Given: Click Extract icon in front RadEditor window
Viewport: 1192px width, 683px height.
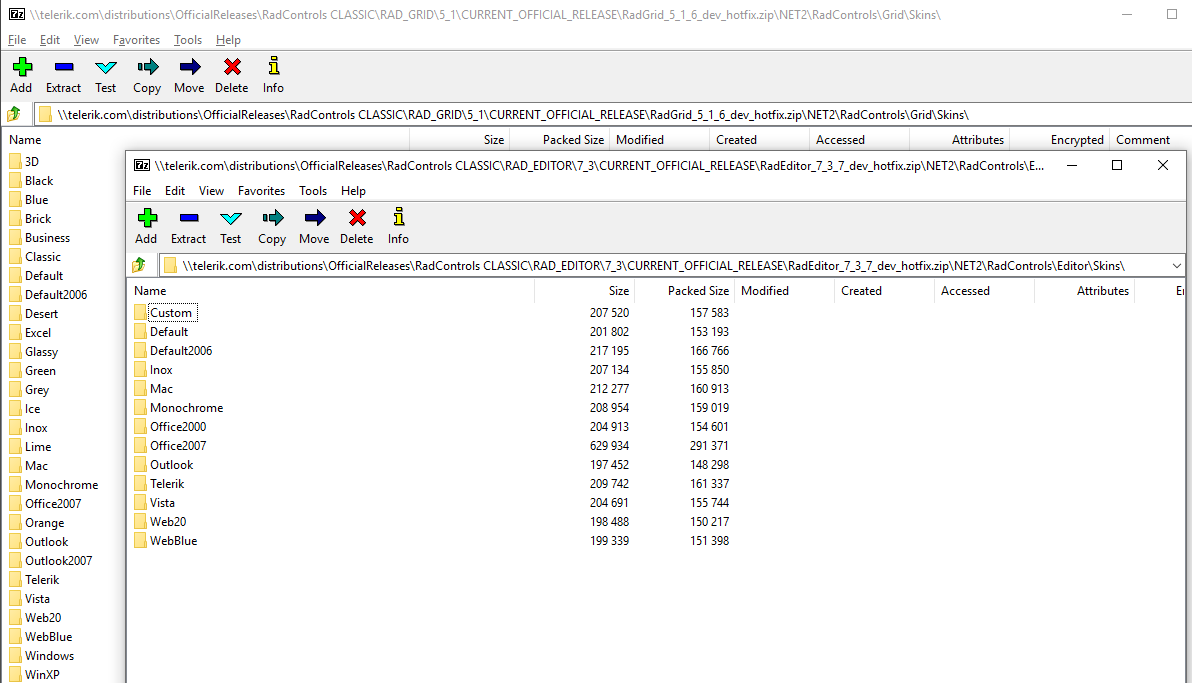Looking at the screenshot, I should point(189,218).
